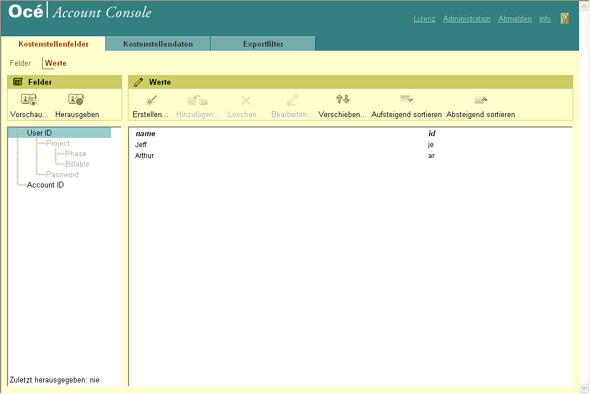Screen dimensions: 590x394
Task: Click the greyed Bearbeiten edit icon
Action: (292, 100)
